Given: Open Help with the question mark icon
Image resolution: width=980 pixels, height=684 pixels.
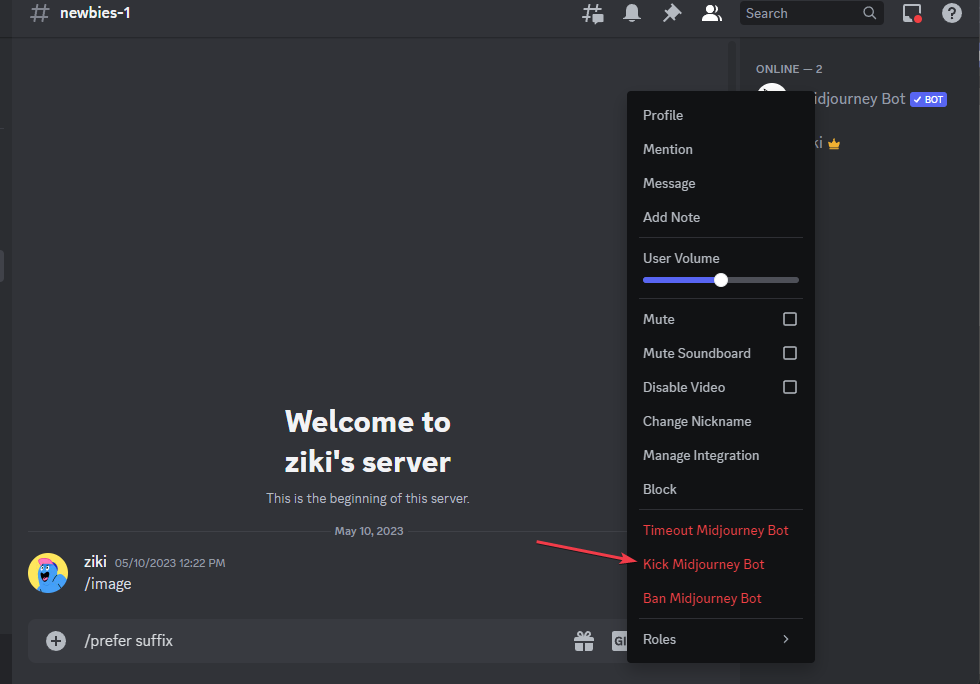Looking at the screenshot, I should pyautogui.click(x=951, y=13).
